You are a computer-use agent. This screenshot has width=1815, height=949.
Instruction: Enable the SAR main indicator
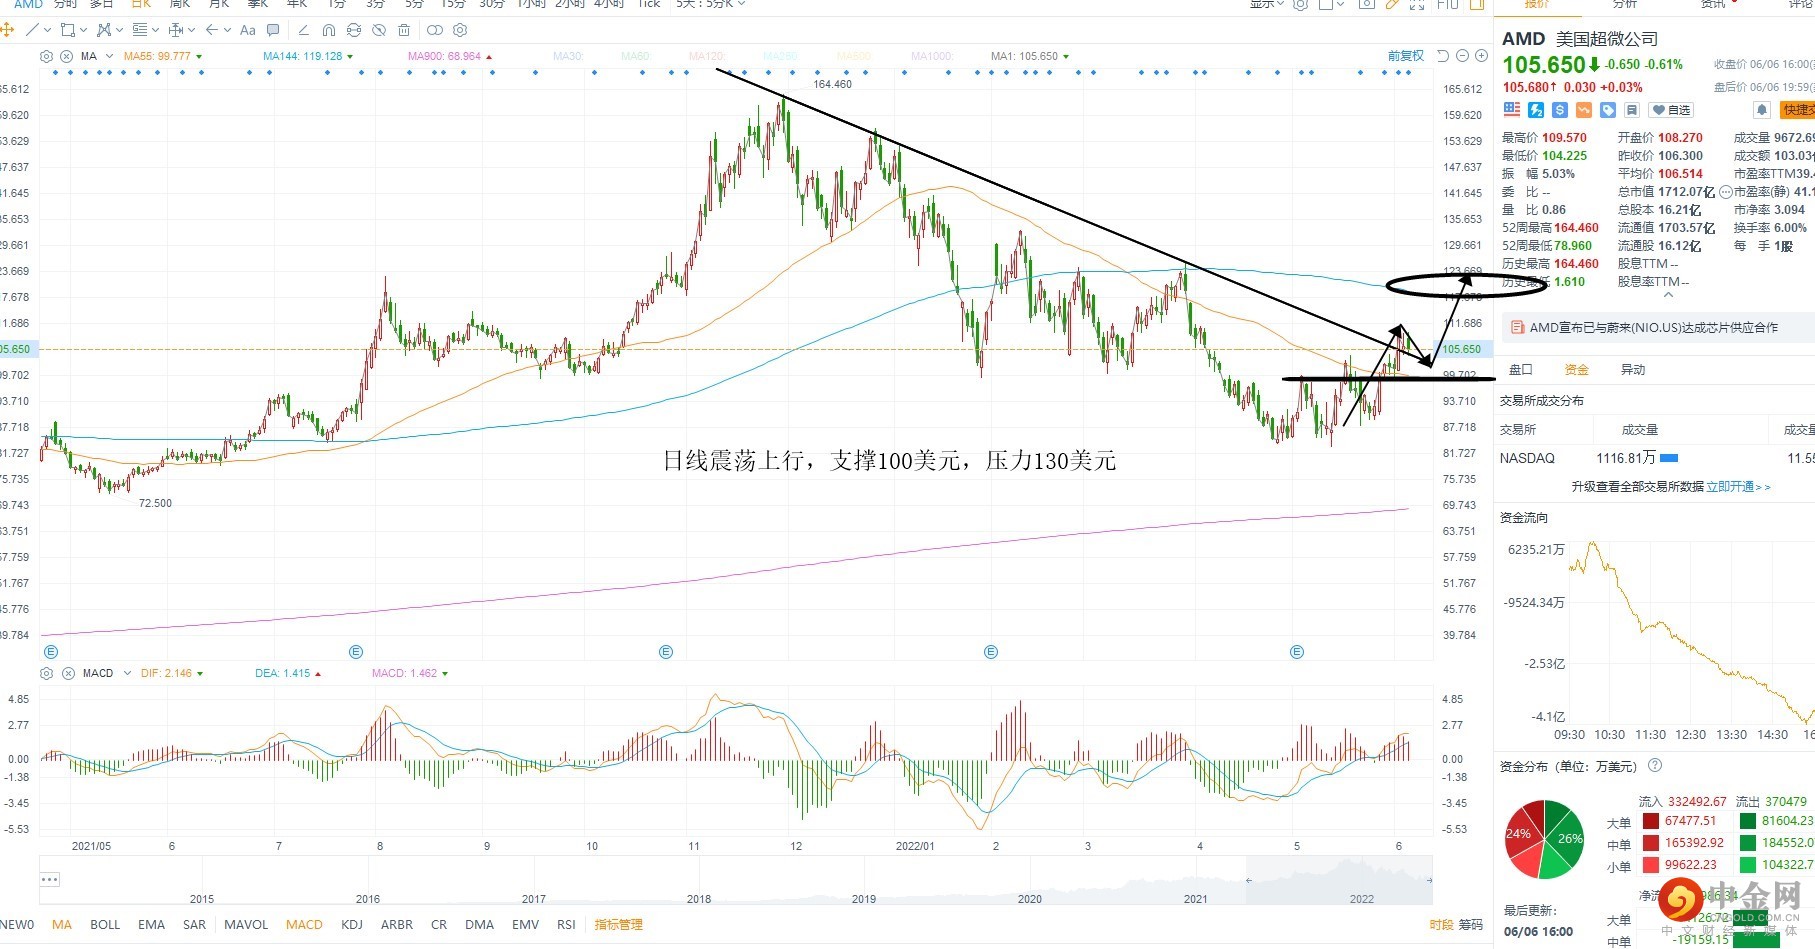tap(195, 925)
